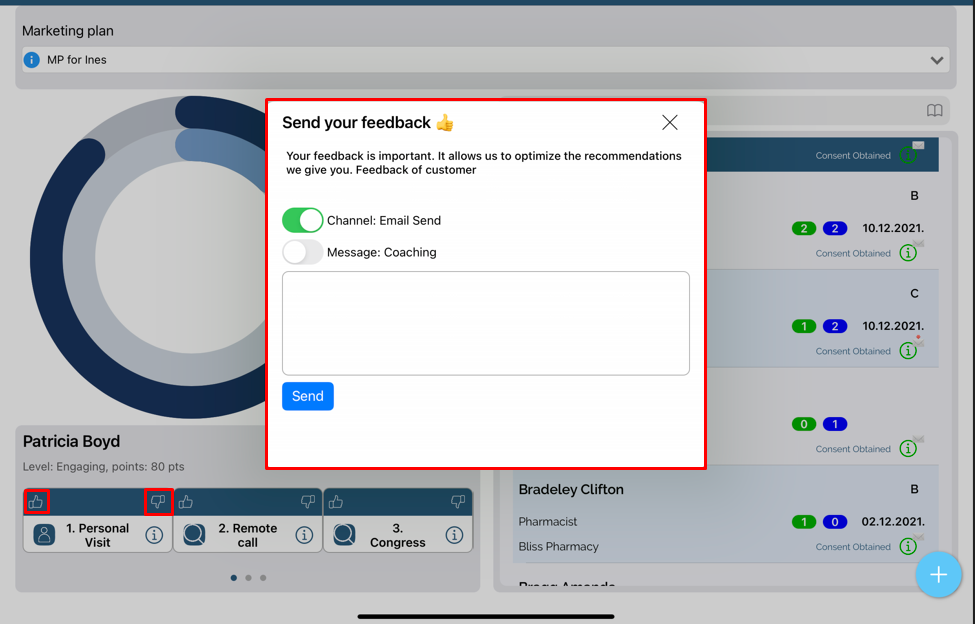Screen dimensions: 975x624
Task: Click thumbs up on Remote call card
Action: (x=186, y=501)
